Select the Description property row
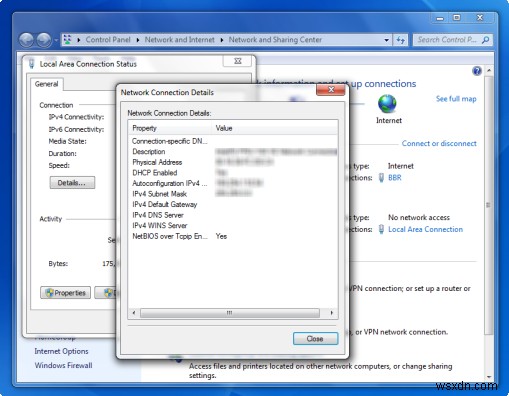 233,152
